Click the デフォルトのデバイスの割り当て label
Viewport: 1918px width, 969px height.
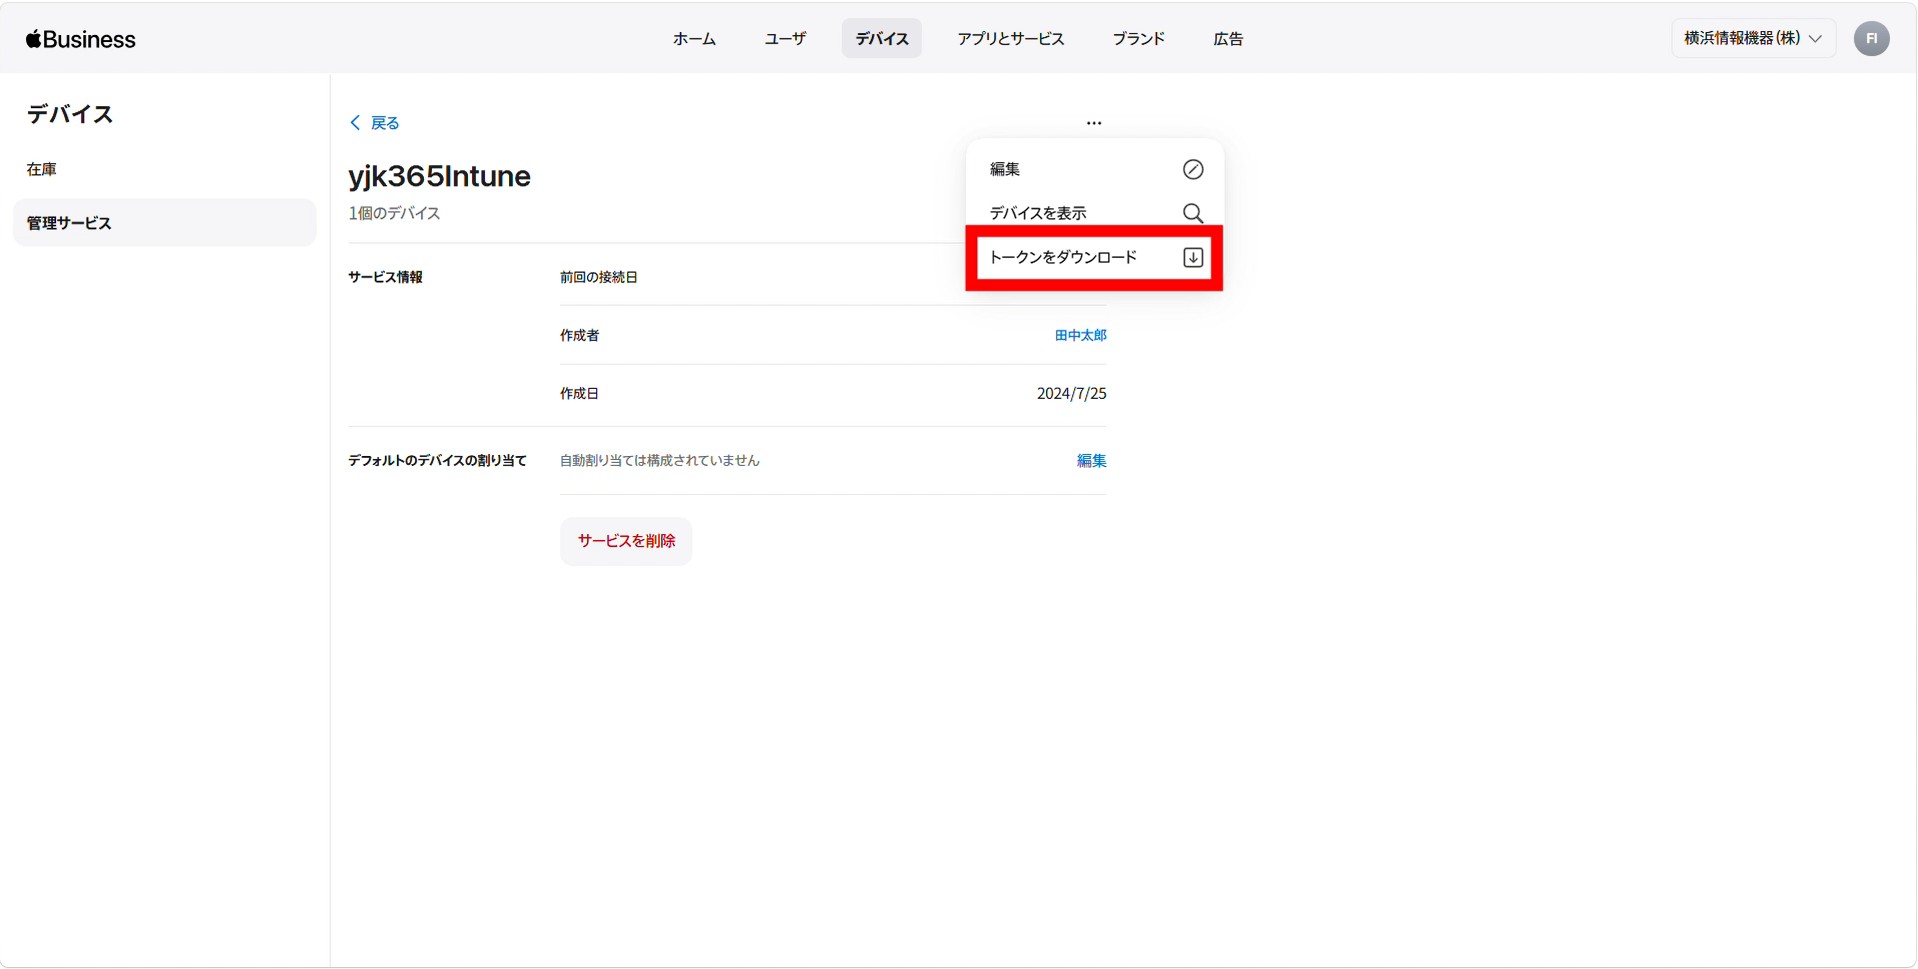click(437, 461)
